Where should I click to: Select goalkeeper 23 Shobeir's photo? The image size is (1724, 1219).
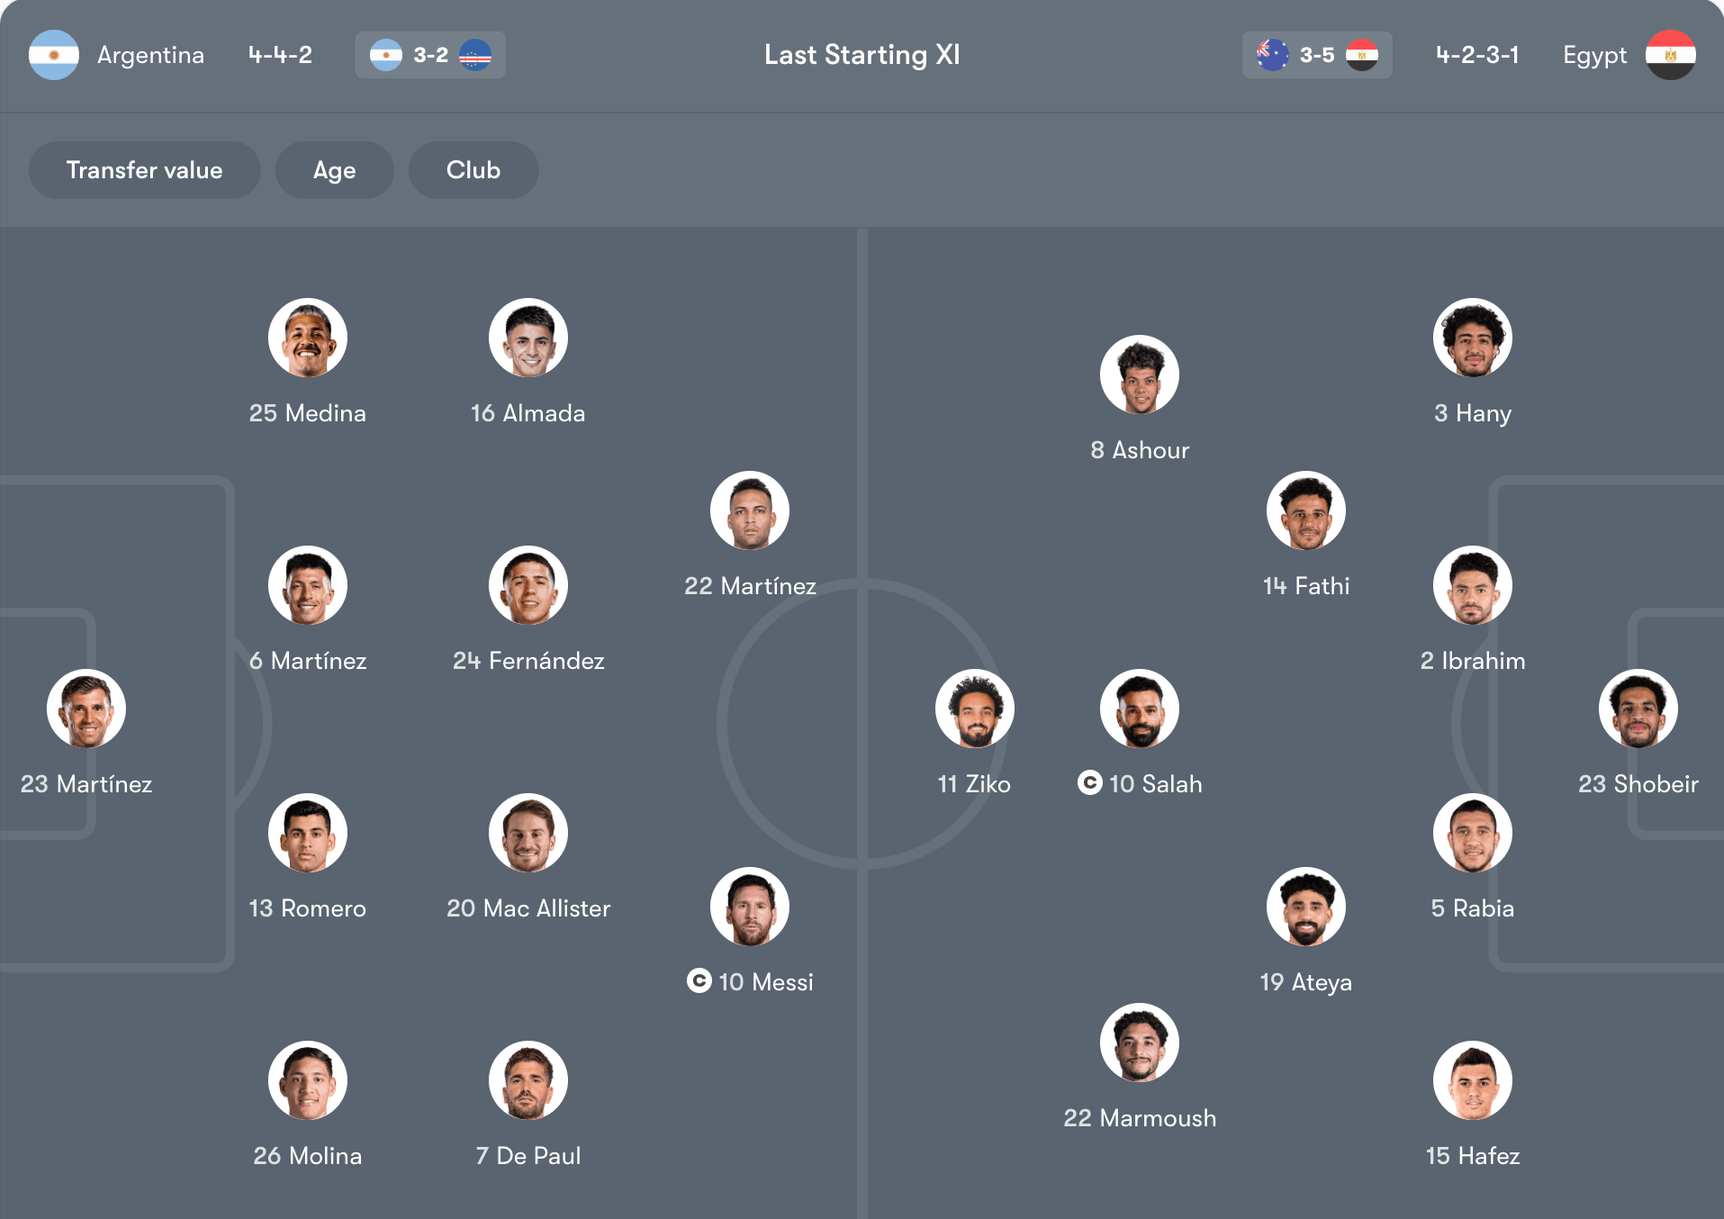point(1638,709)
